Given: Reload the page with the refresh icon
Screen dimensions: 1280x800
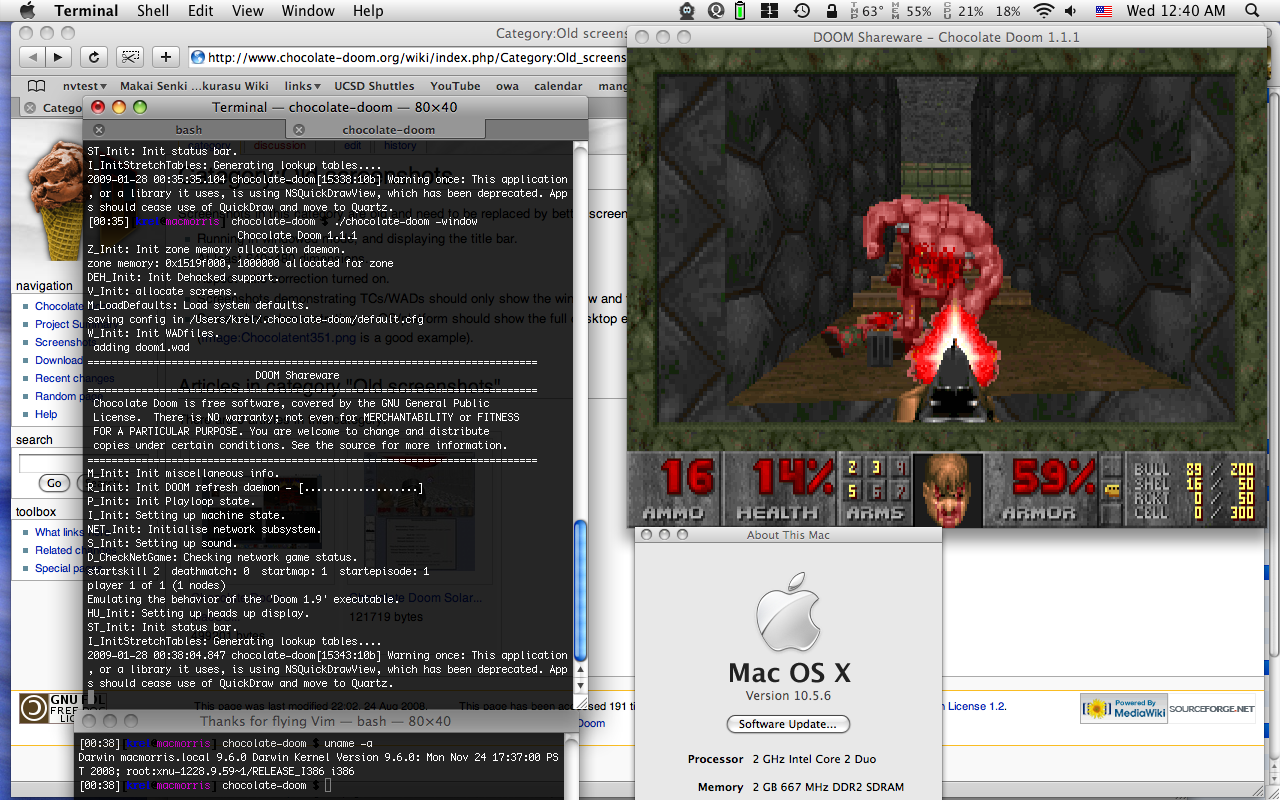Looking at the screenshot, I should point(93,57).
